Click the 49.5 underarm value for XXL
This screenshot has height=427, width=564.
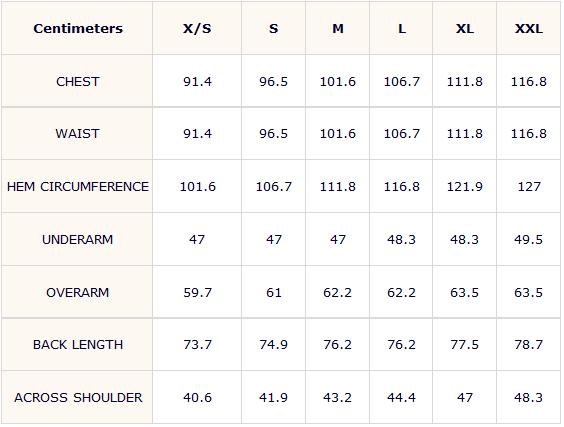click(x=528, y=240)
